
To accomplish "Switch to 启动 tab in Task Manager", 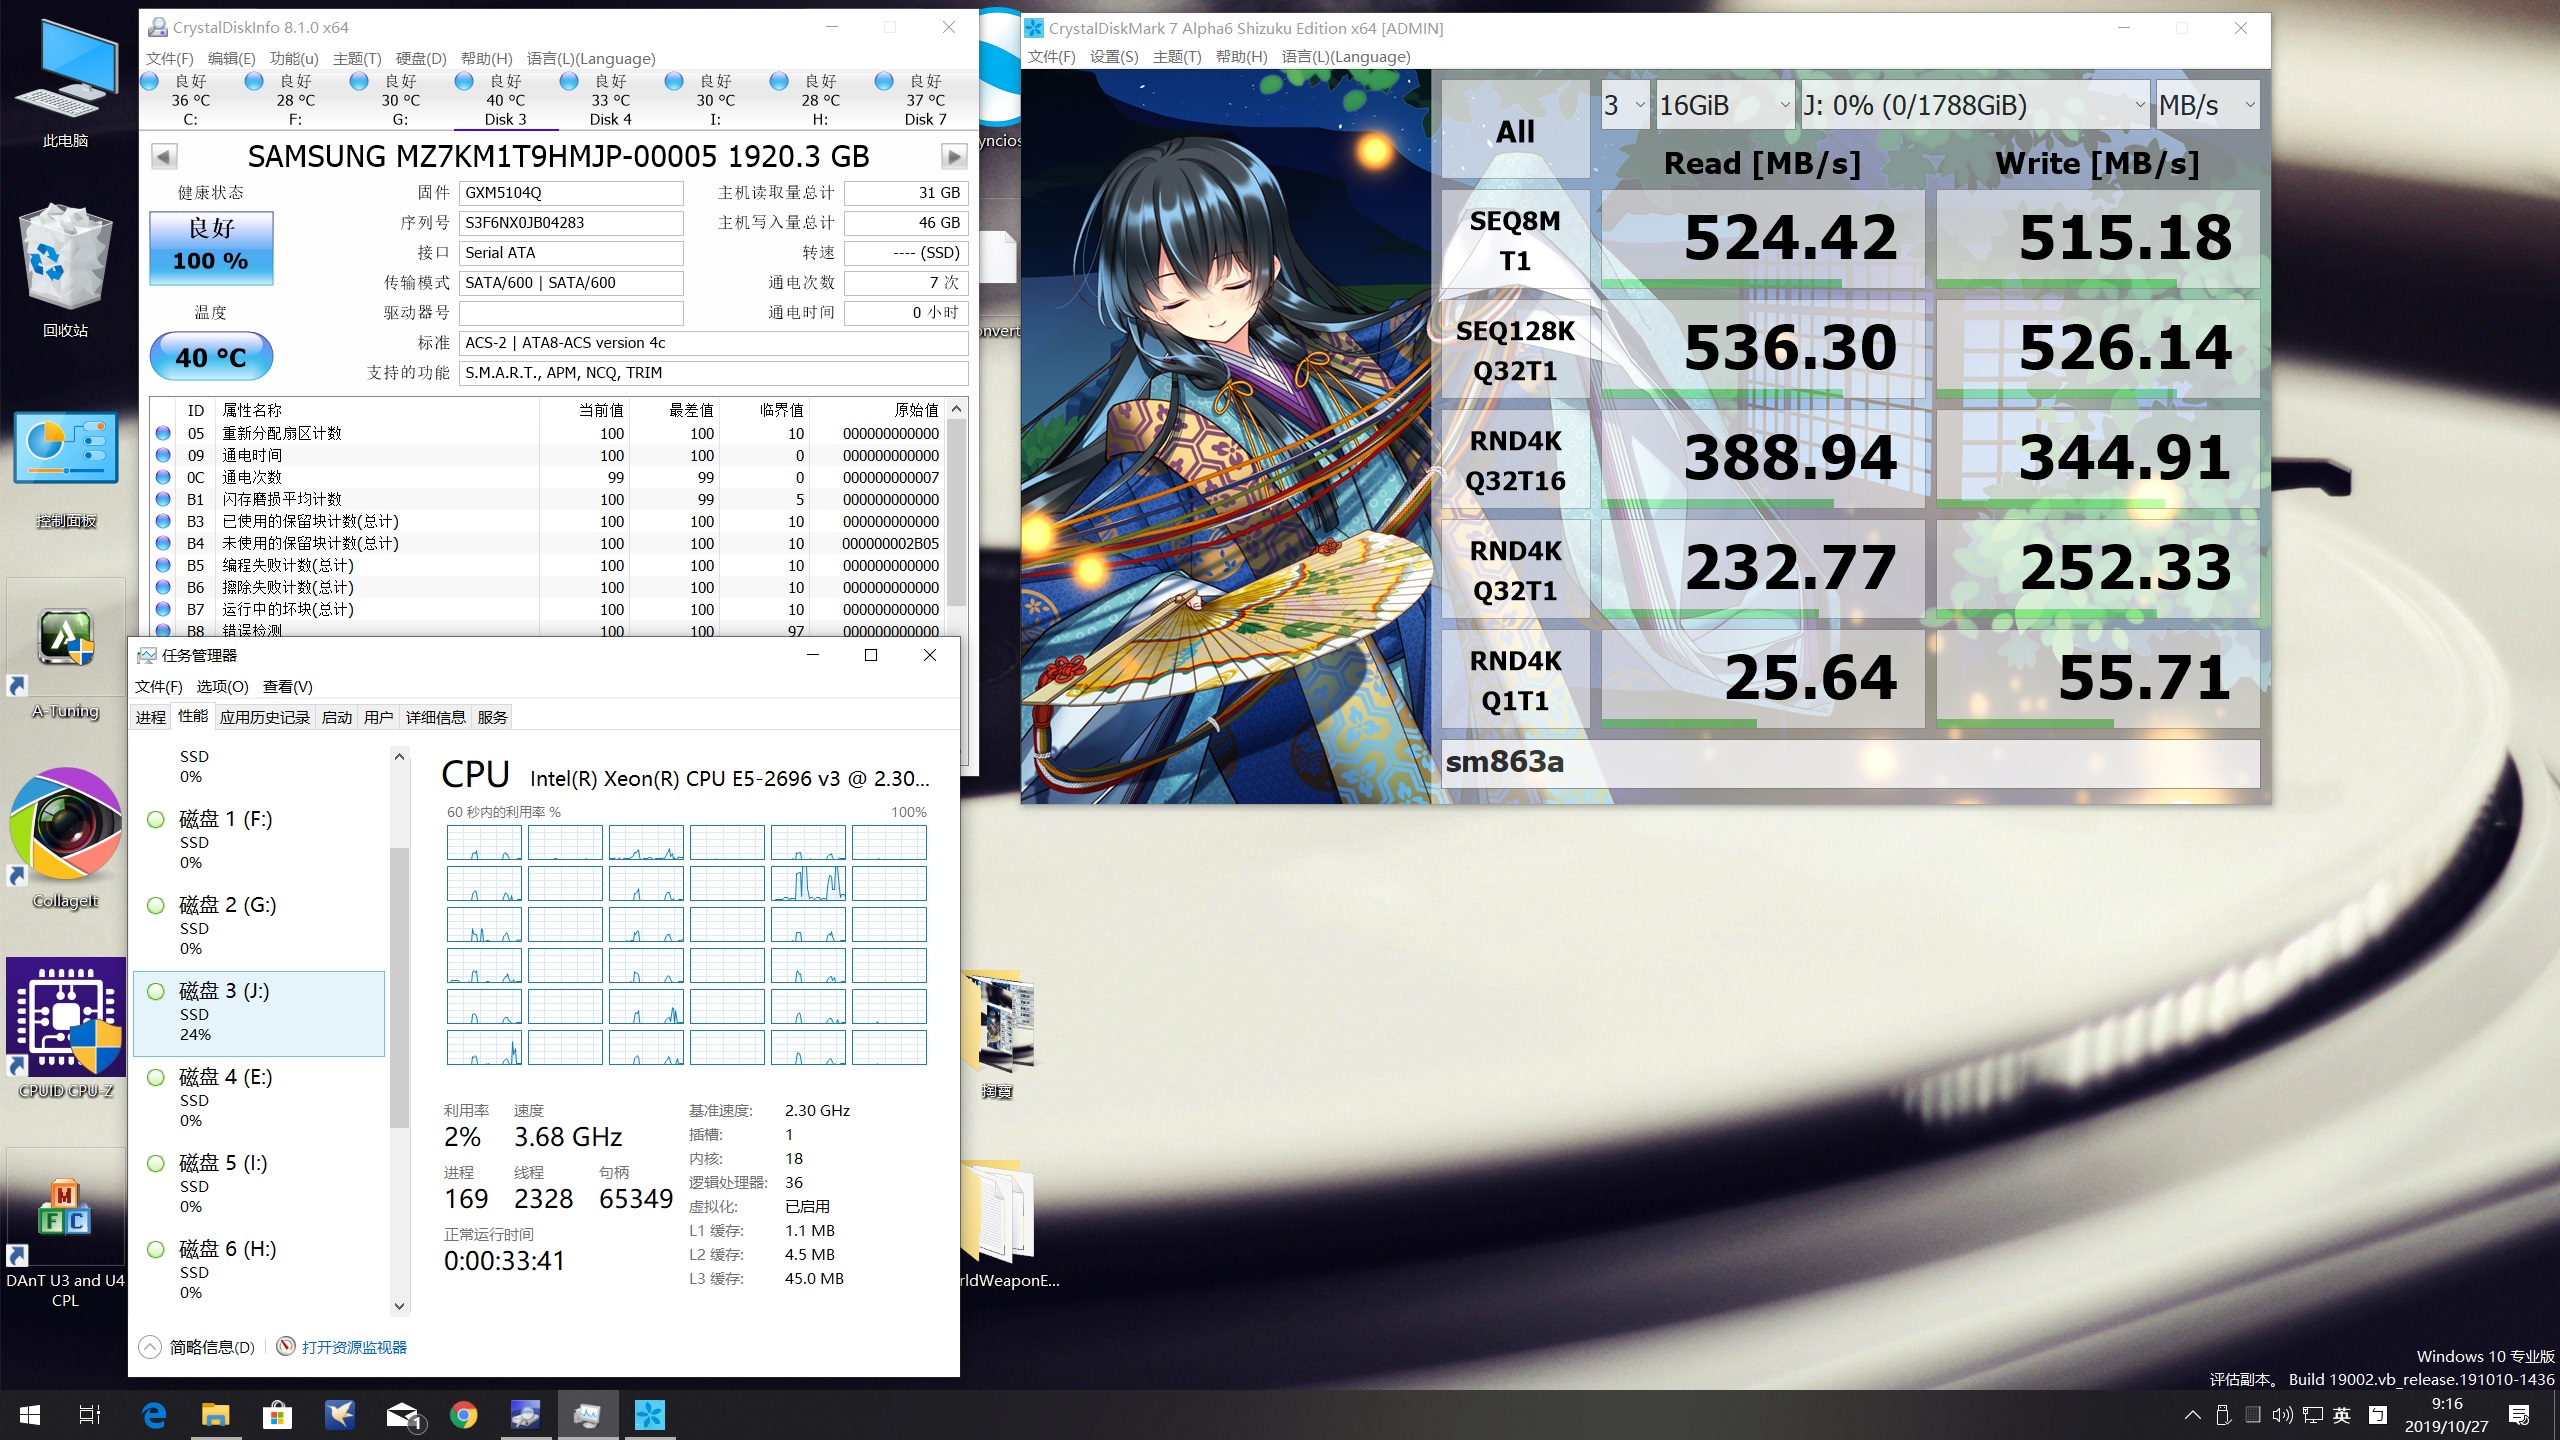I will (x=337, y=717).
